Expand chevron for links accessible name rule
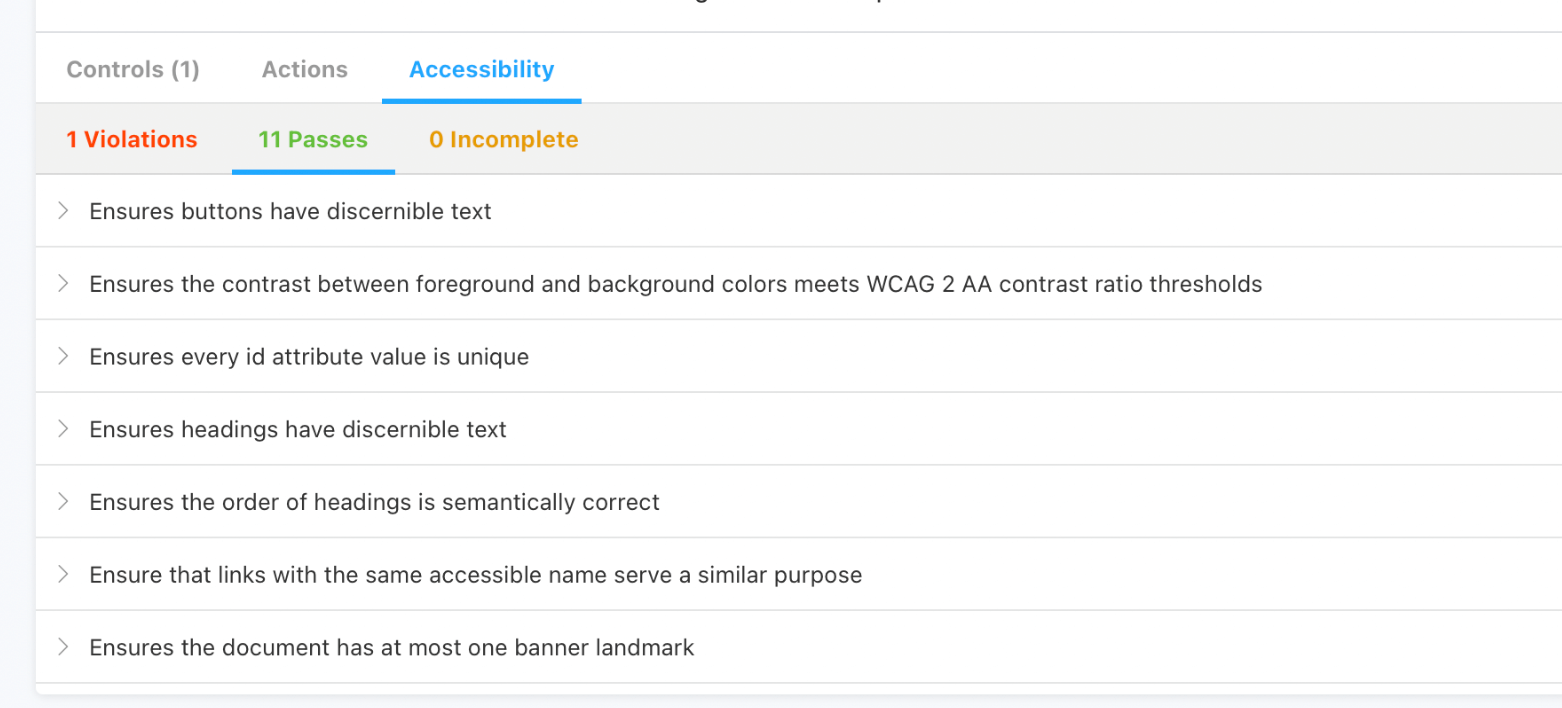Viewport: 1562px width, 708px height. pyautogui.click(x=63, y=575)
